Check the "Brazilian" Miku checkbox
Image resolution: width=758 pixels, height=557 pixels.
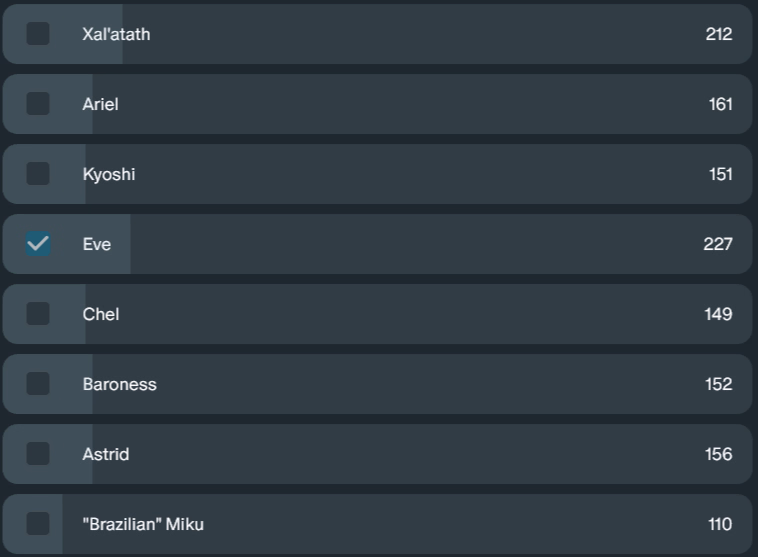[x=38, y=524]
